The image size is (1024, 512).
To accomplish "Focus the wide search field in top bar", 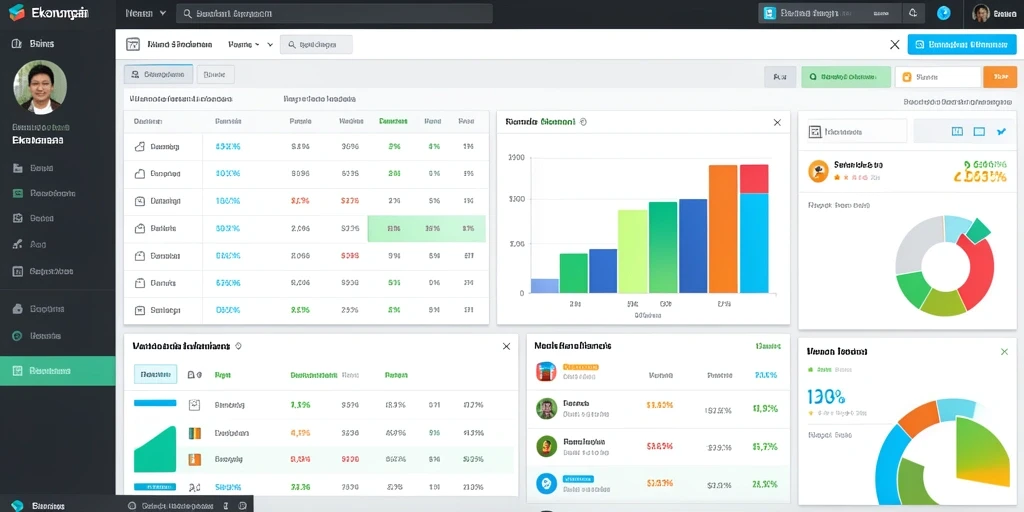I will [334, 13].
